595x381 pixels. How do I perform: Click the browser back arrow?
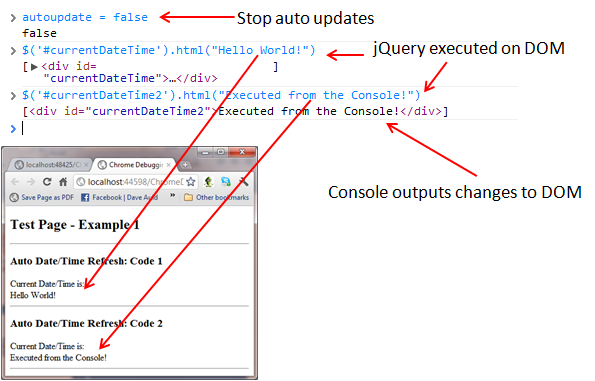[x=15, y=182]
